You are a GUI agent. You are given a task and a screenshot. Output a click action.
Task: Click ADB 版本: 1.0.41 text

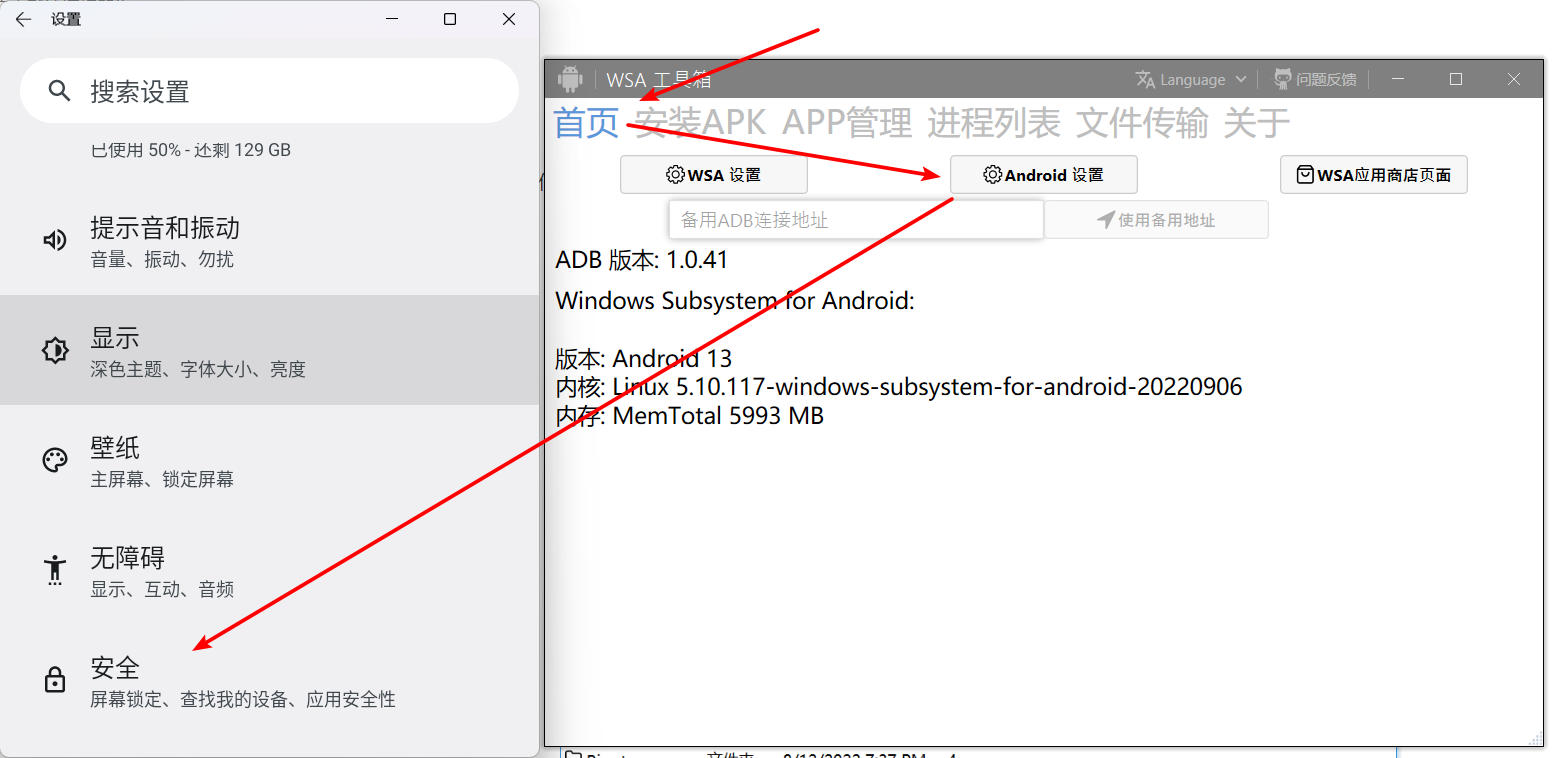pyautogui.click(x=642, y=261)
